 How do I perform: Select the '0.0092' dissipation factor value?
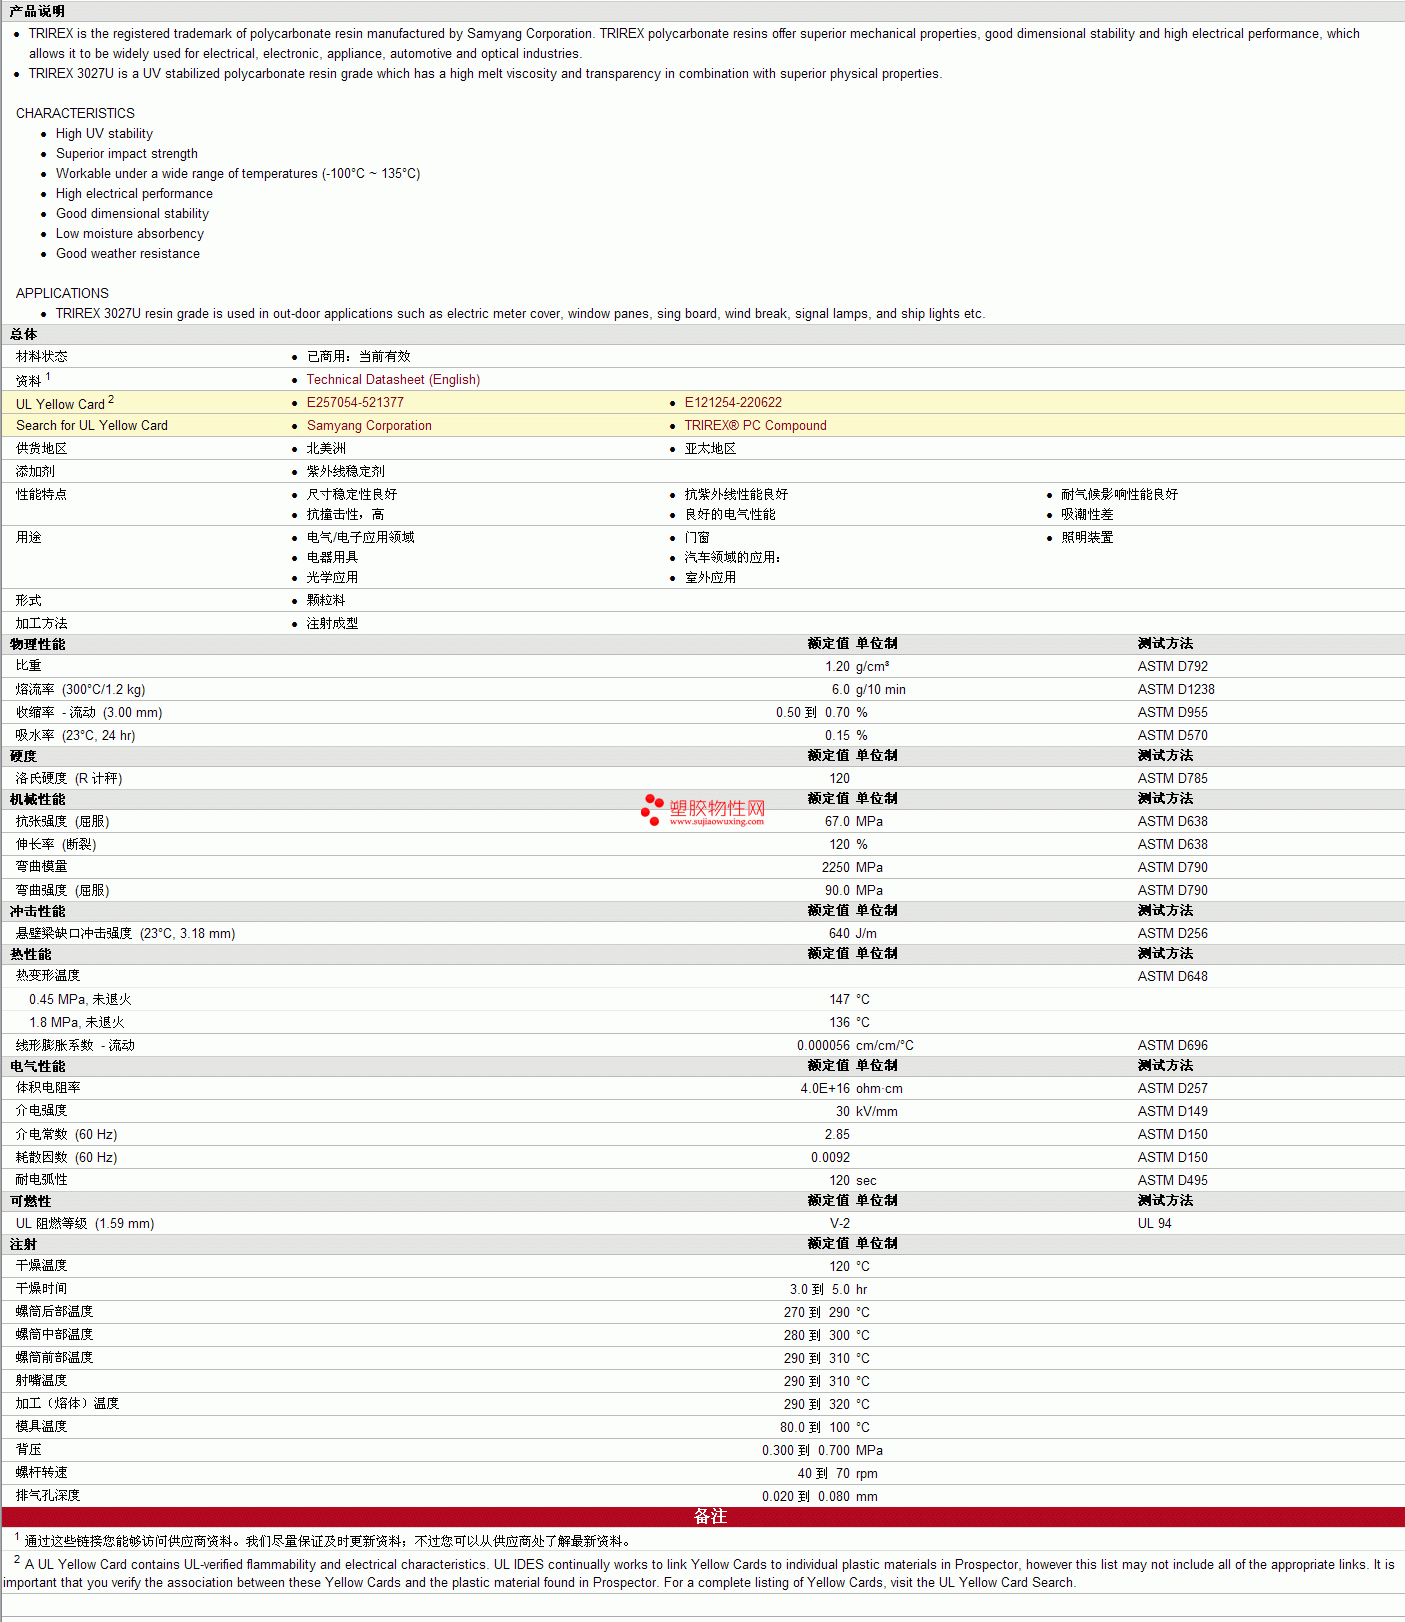(831, 1158)
